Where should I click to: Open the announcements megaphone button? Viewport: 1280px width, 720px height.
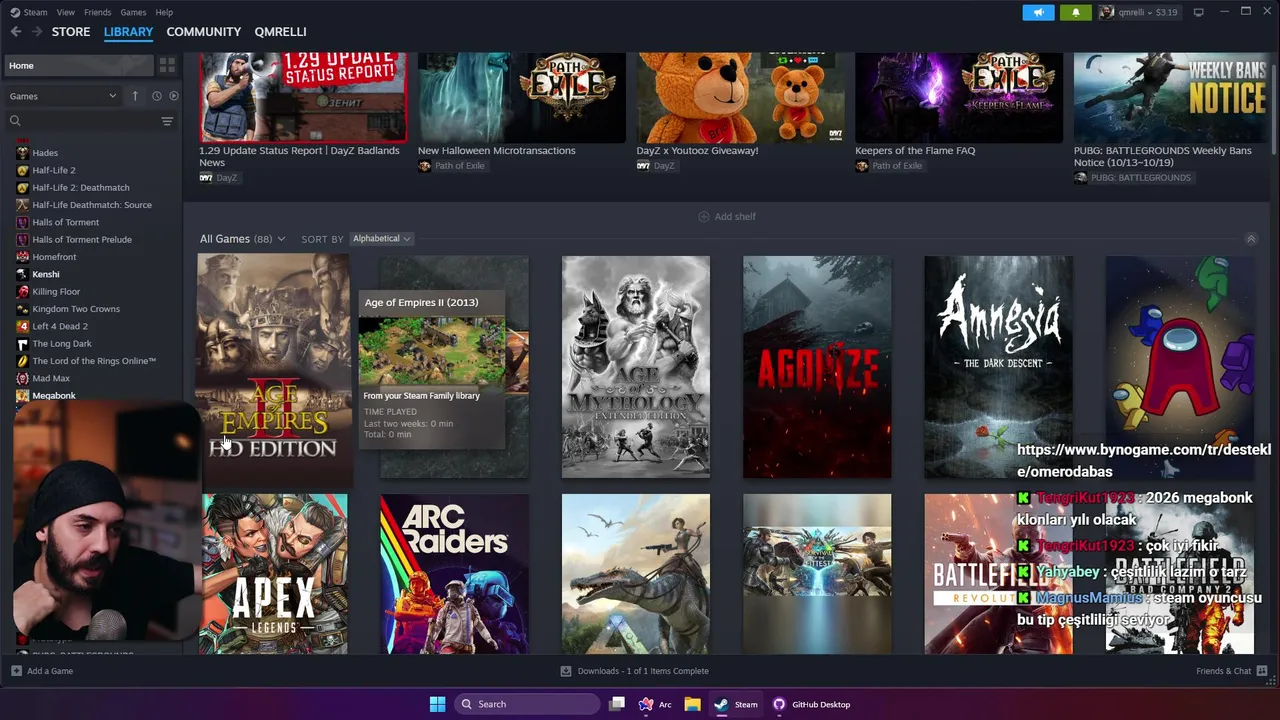coord(1038,12)
